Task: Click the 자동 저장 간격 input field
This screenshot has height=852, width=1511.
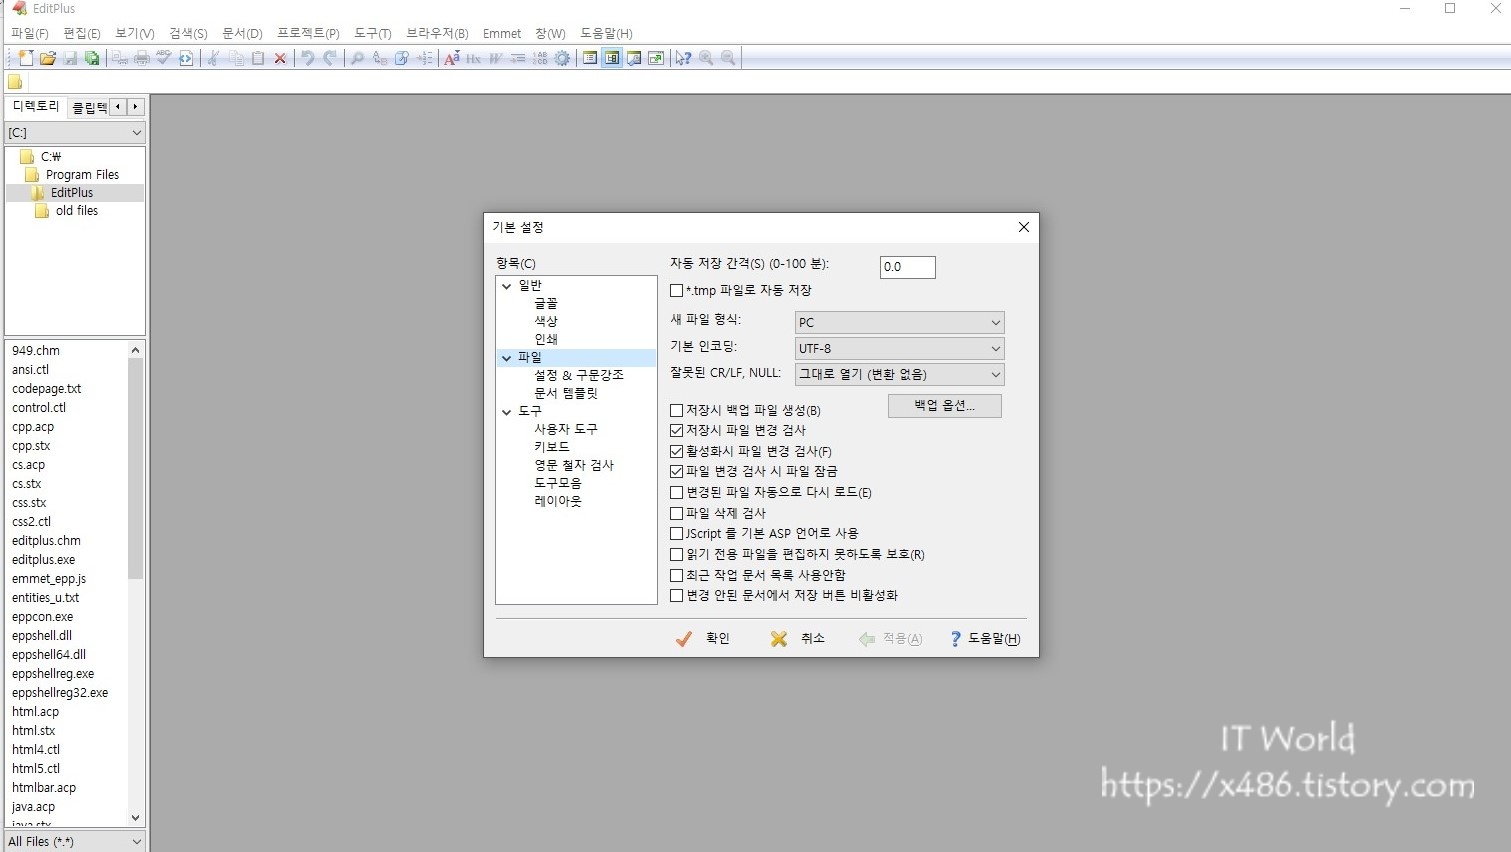Action: tap(907, 267)
